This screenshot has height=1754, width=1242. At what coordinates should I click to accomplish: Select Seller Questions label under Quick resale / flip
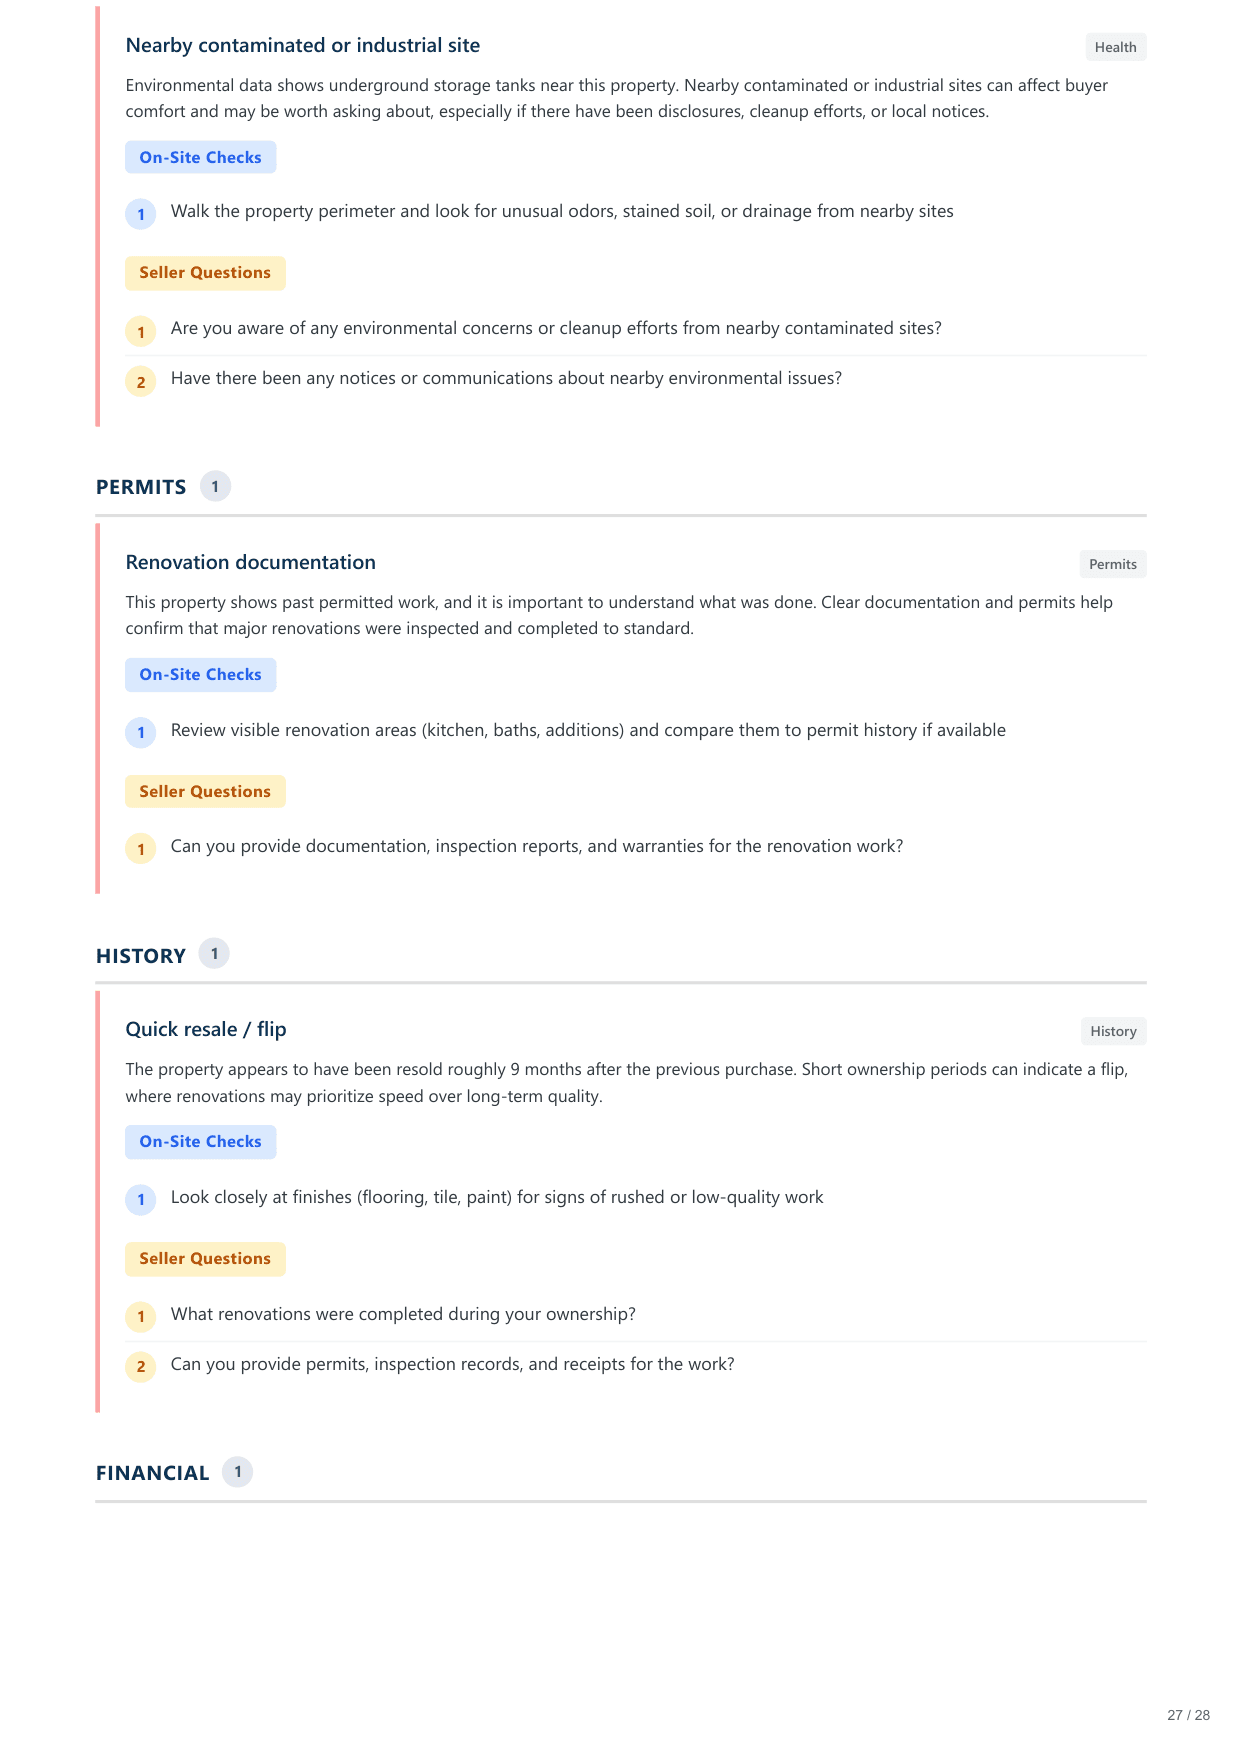point(205,1258)
